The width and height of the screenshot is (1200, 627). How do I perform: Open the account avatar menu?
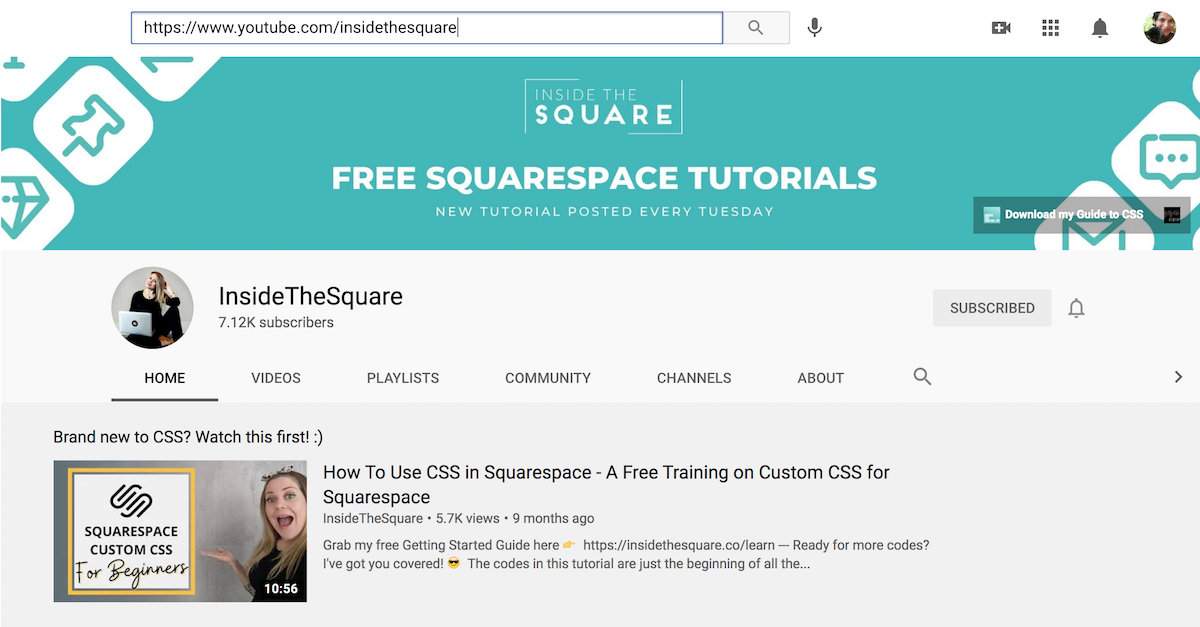[x=1160, y=28]
